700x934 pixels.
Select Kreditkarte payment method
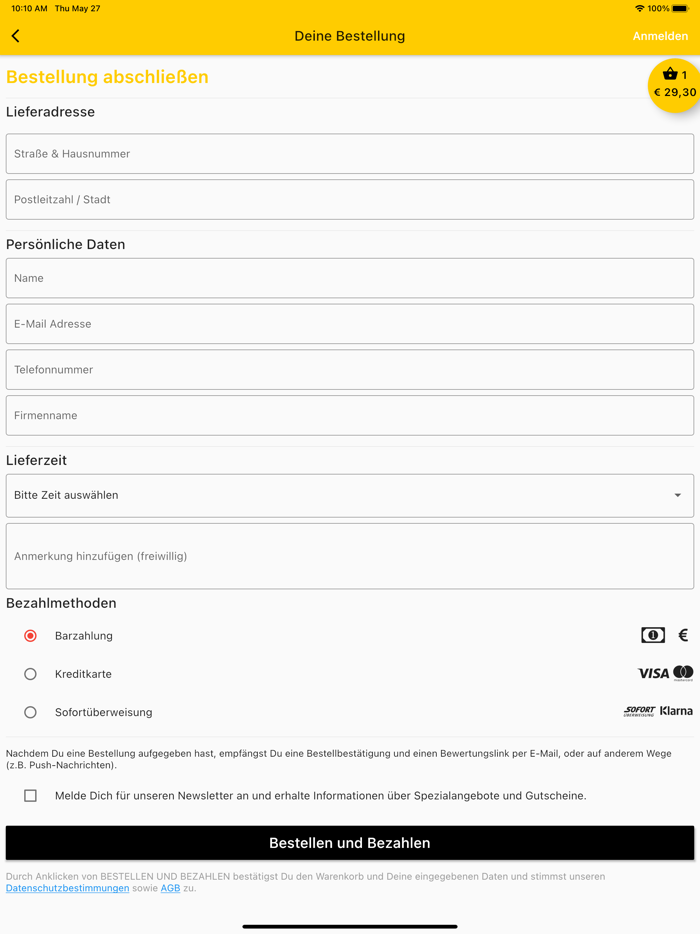(x=31, y=674)
